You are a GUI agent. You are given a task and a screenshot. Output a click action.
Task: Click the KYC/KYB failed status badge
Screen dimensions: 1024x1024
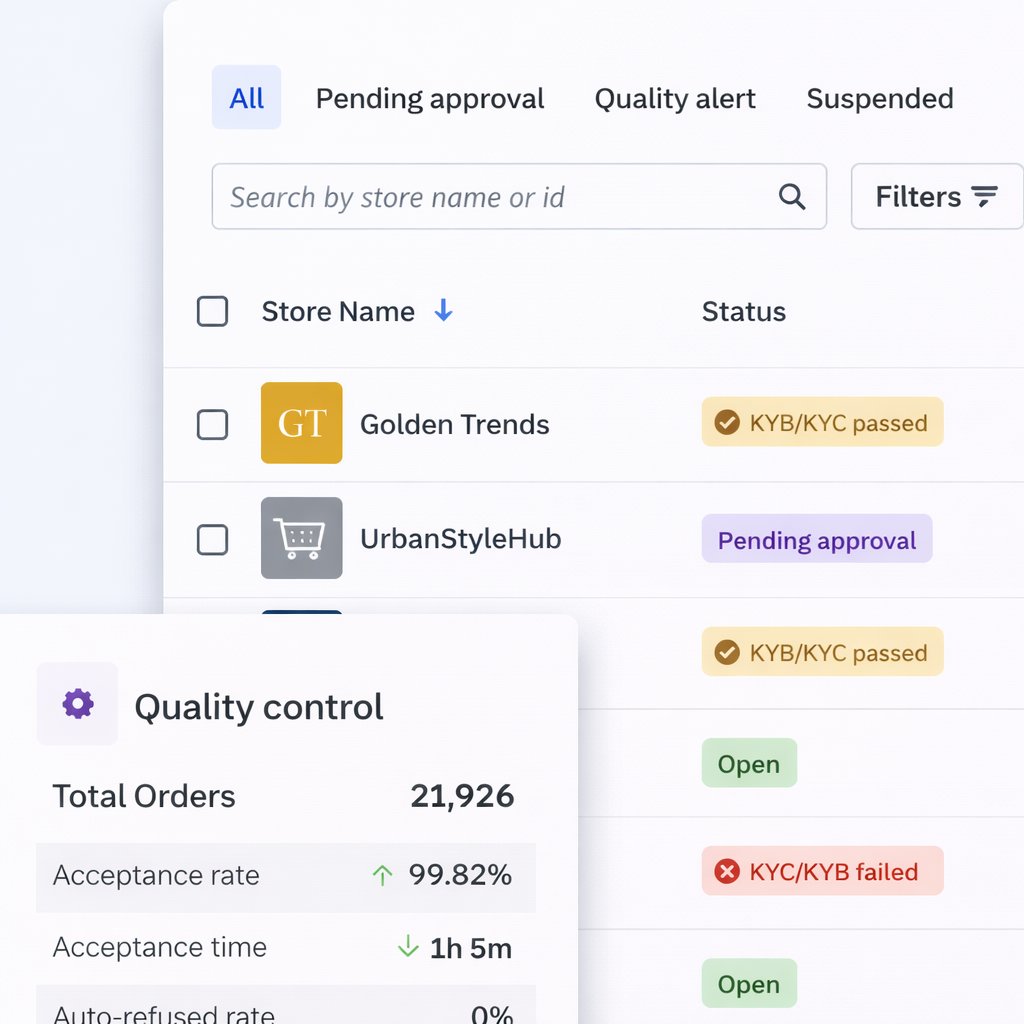coord(822,871)
